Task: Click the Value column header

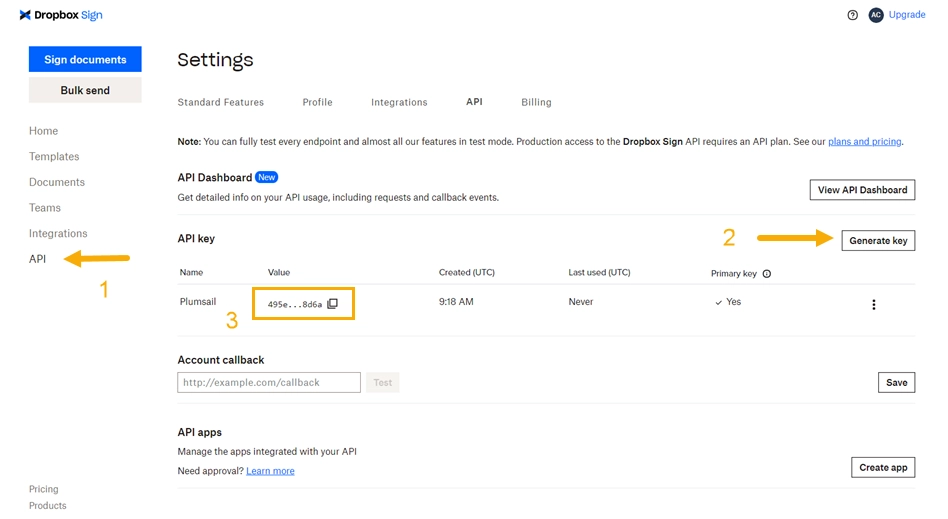Action: tap(279, 272)
